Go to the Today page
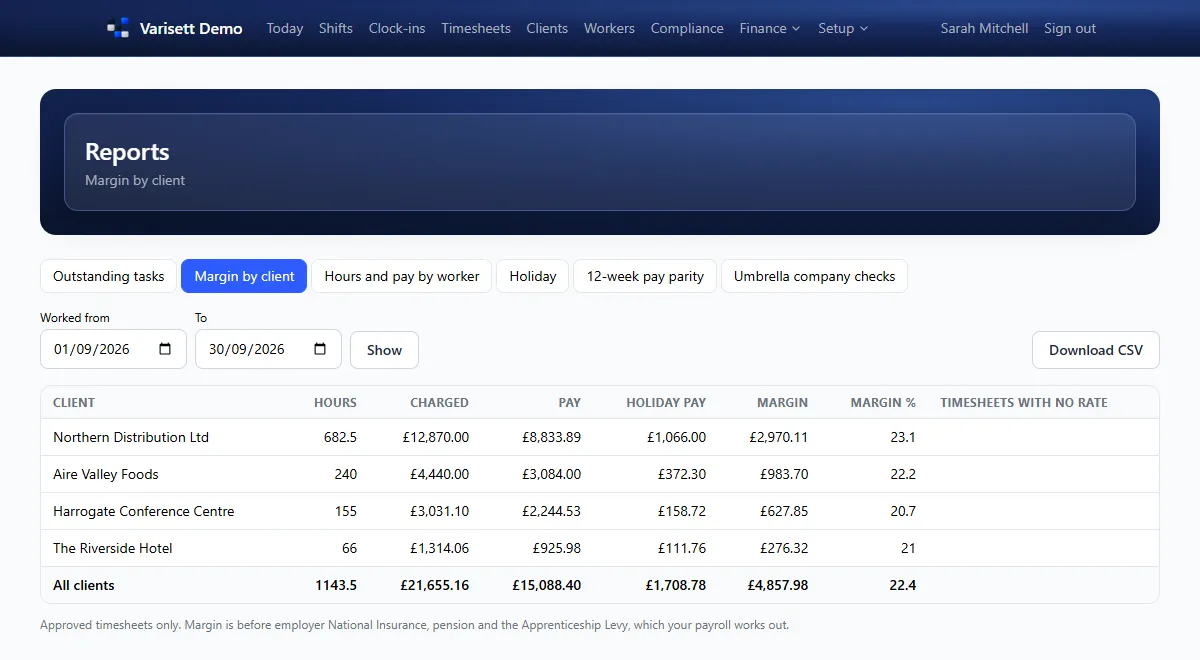 click(x=285, y=28)
